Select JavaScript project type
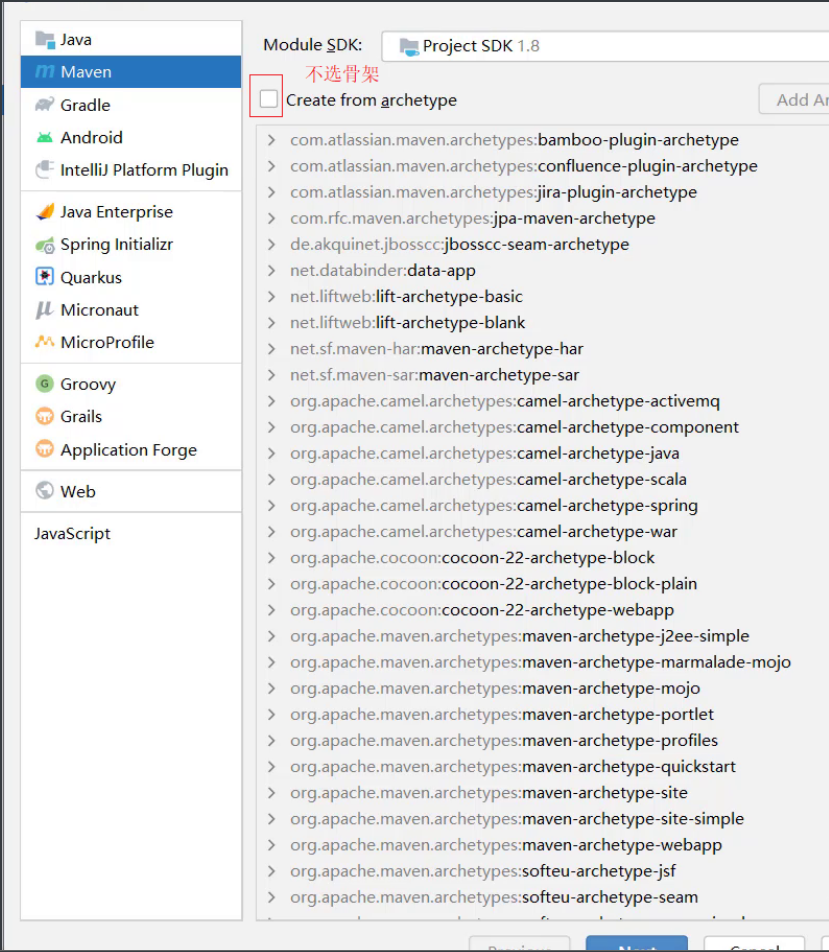This screenshot has height=952, width=829. pyautogui.click(x=131, y=534)
